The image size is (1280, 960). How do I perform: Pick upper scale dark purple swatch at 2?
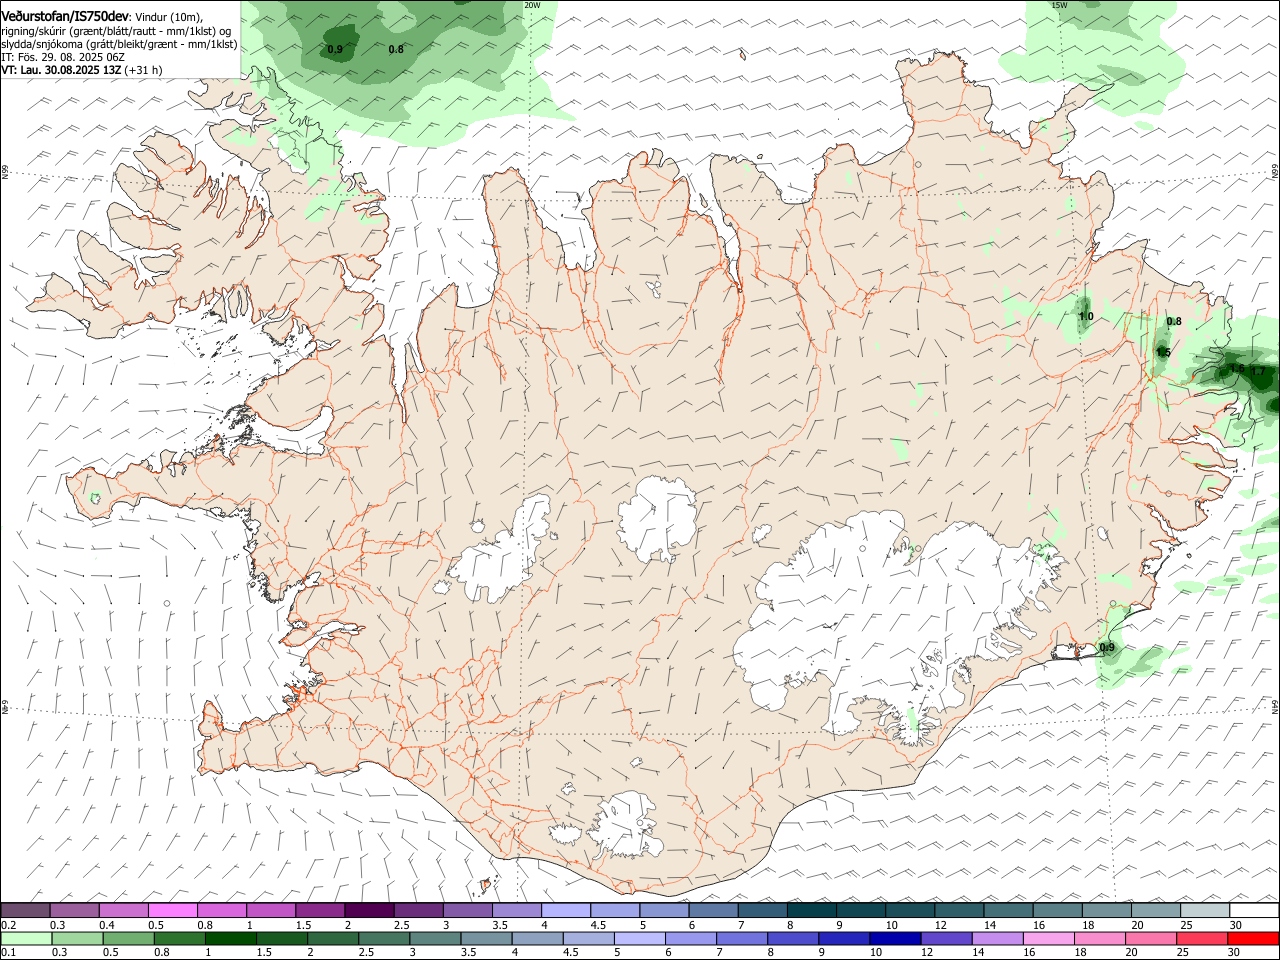[x=369, y=910]
